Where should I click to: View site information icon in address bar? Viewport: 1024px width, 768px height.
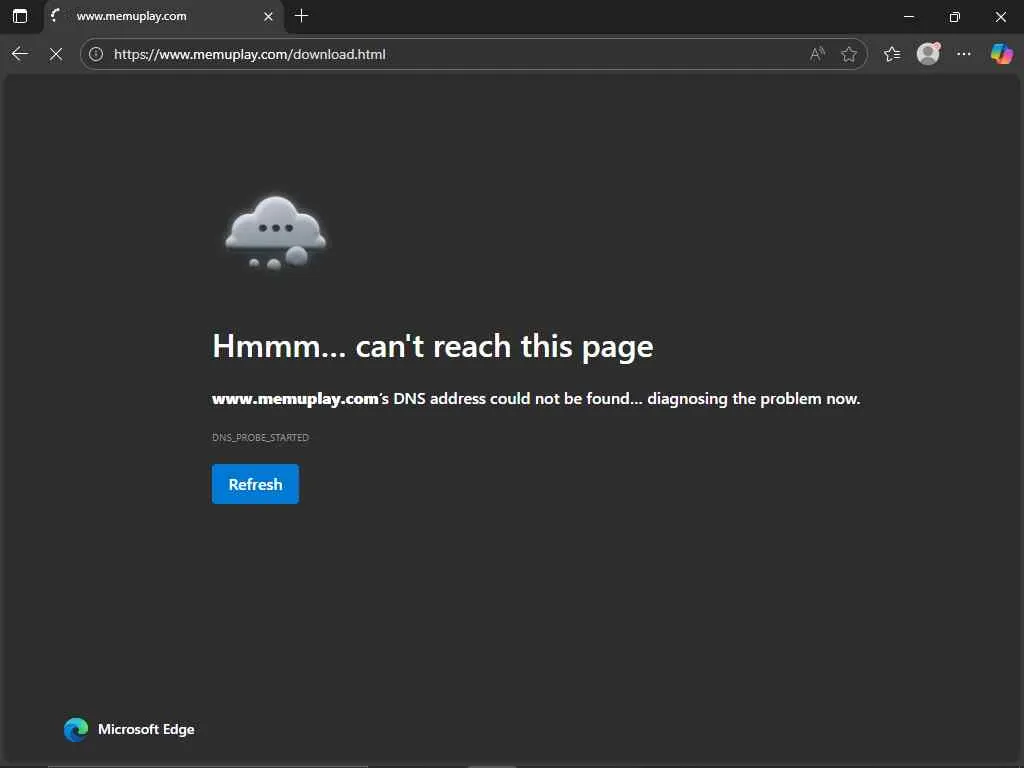click(96, 54)
